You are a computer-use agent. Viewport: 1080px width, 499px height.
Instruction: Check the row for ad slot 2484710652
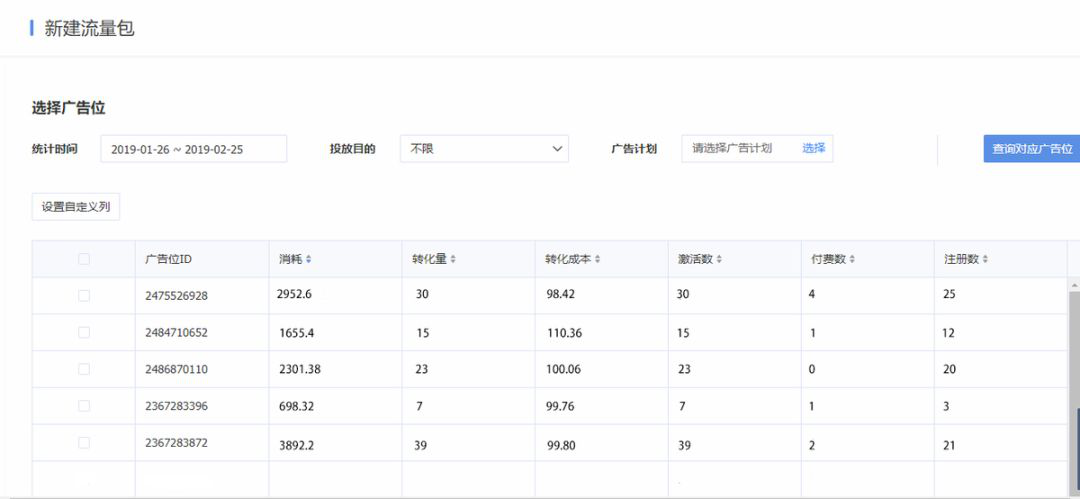(x=84, y=332)
